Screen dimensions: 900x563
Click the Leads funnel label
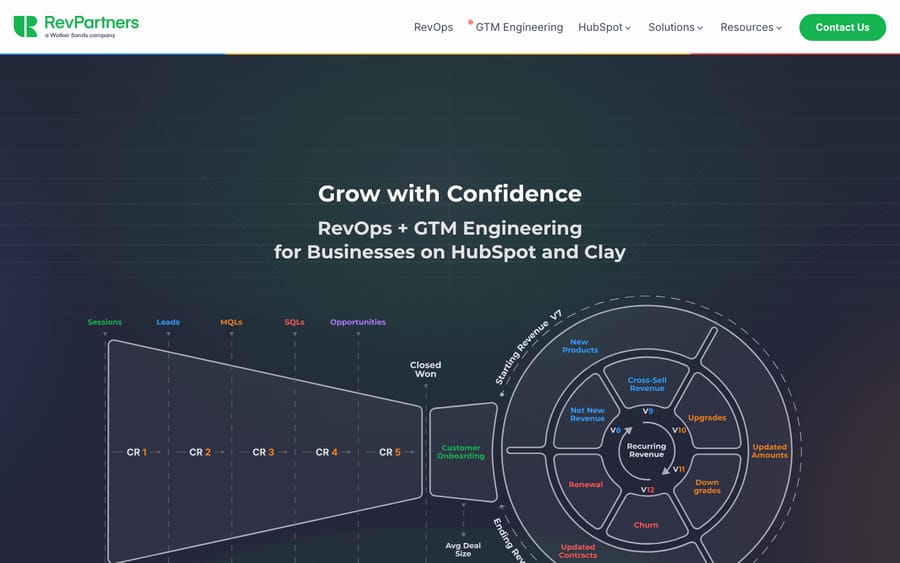pyautogui.click(x=168, y=322)
